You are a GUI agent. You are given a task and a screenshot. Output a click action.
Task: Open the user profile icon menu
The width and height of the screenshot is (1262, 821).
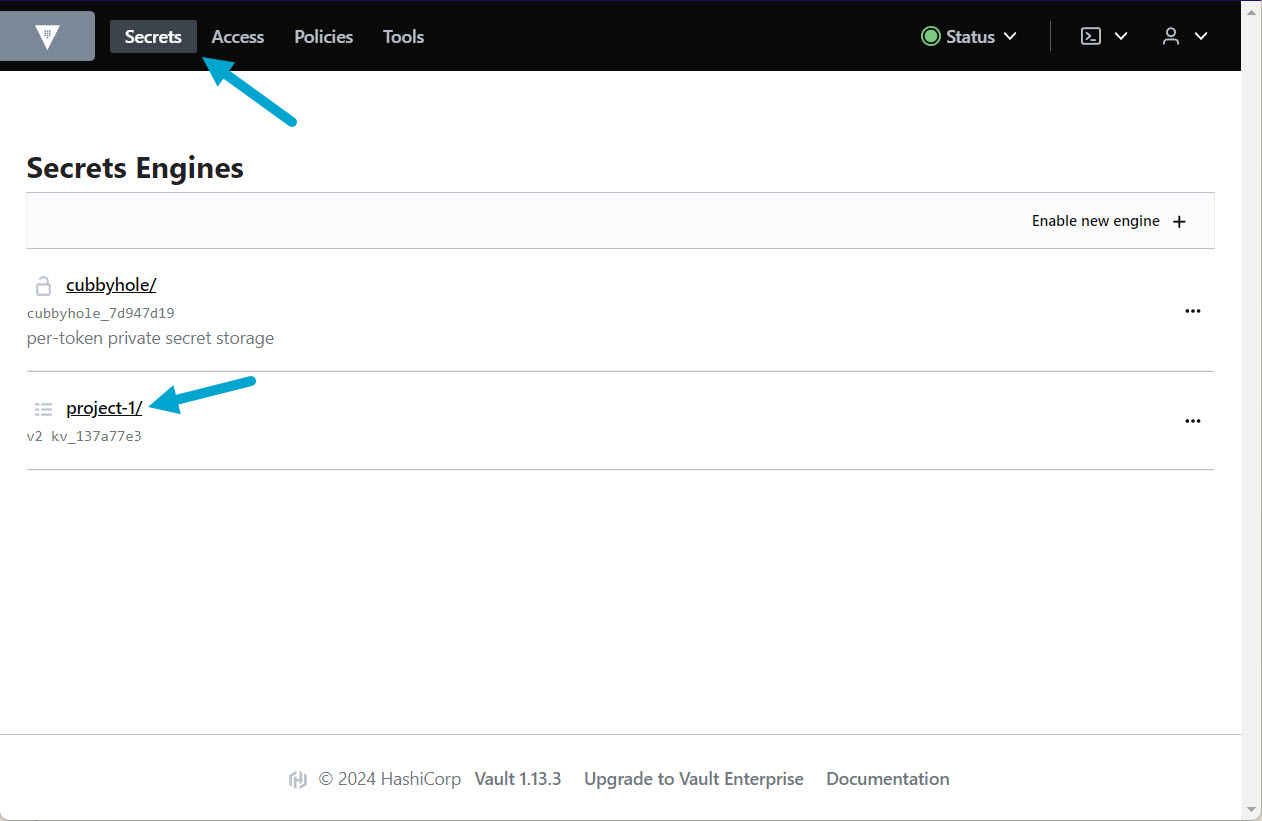pos(1171,36)
